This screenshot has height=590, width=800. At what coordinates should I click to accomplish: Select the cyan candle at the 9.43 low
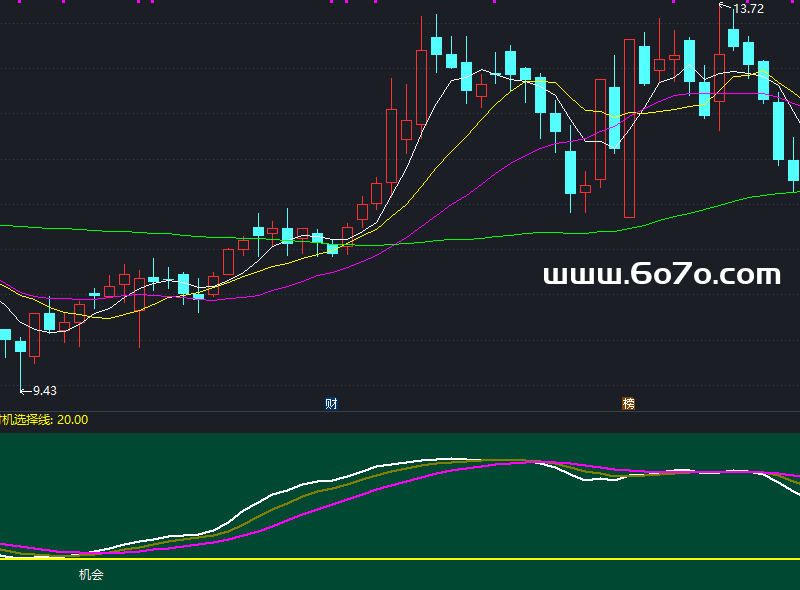click(x=20, y=346)
